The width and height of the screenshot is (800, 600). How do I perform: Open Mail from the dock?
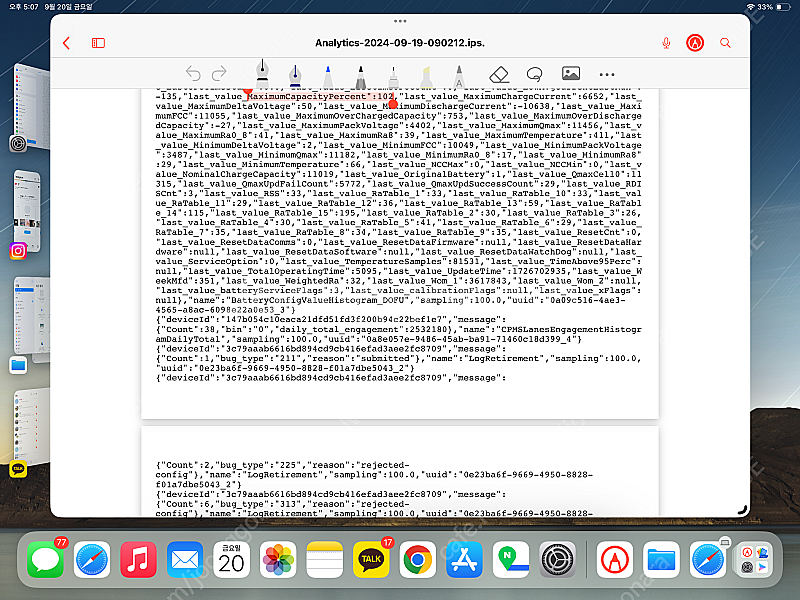(185, 560)
